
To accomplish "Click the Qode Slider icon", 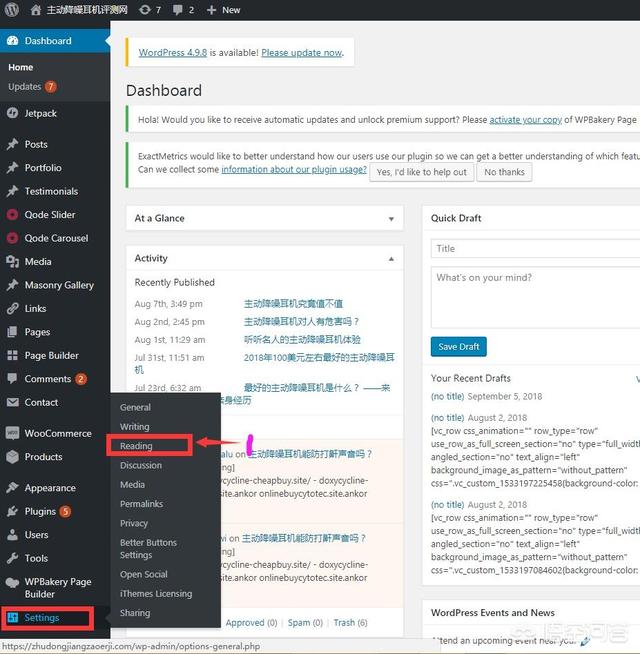I will click(13, 214).
